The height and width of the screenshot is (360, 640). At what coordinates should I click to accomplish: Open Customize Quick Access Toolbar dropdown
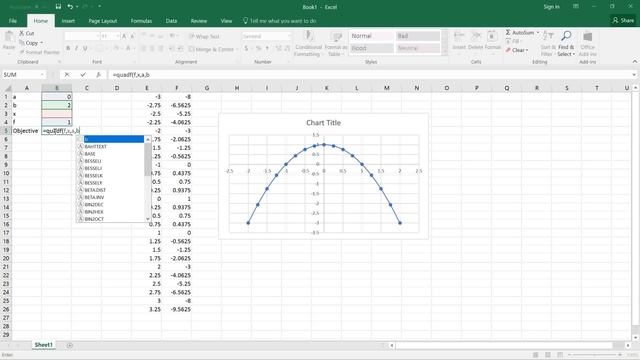pyautogui.click(x=100, y=7)
